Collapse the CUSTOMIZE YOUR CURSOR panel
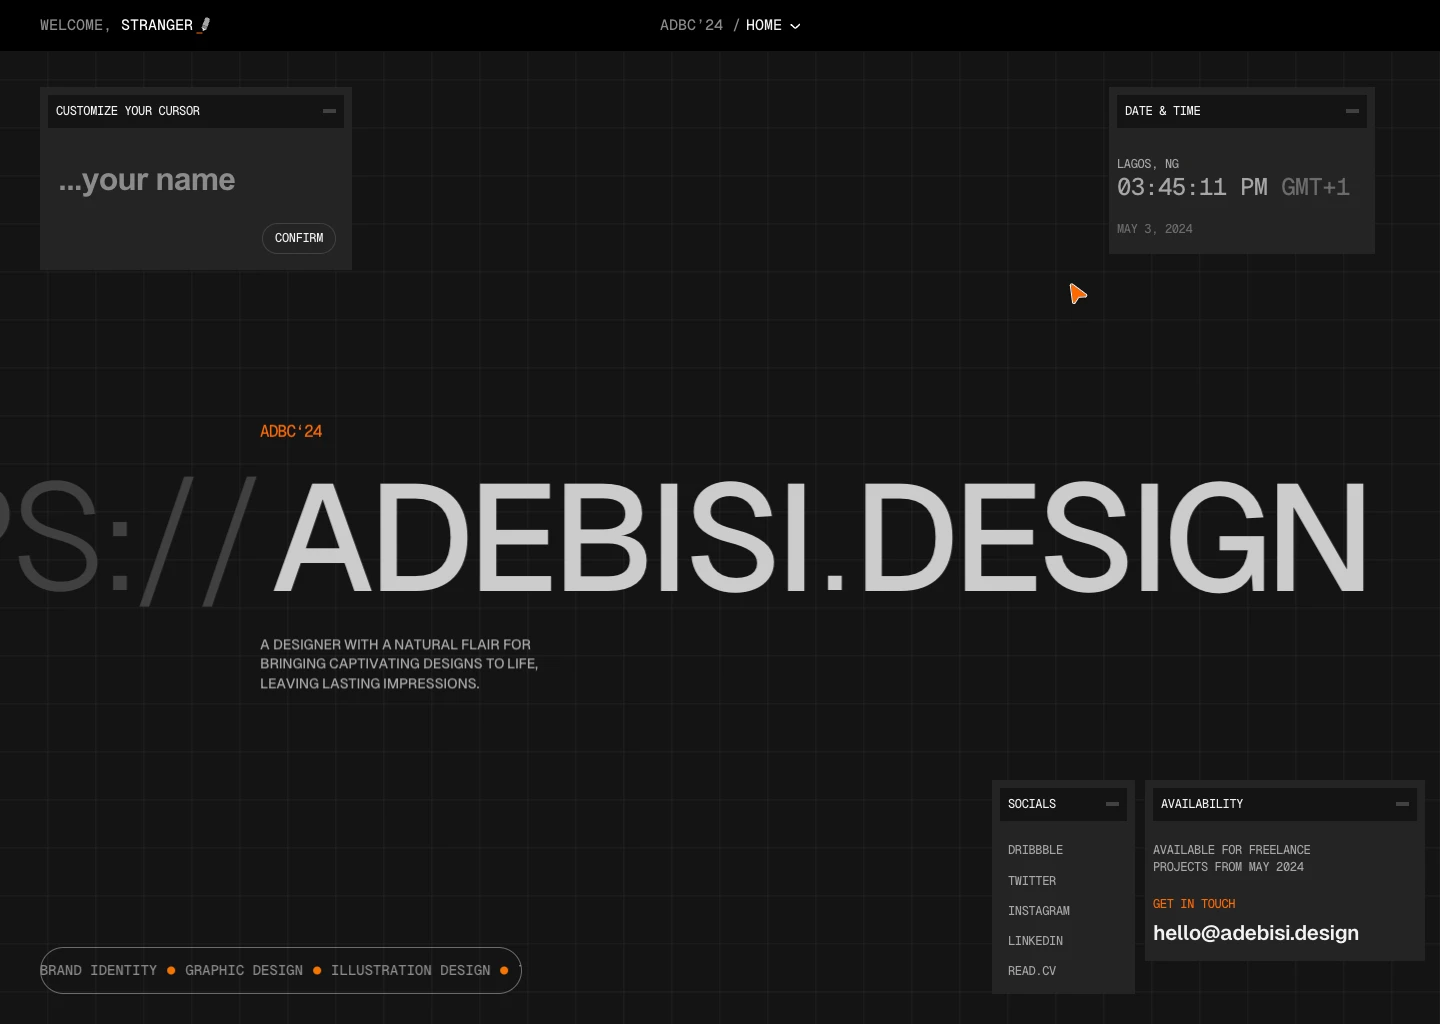The width and height of the screenshot is (1440, 1024). click(x=329, y=111)
